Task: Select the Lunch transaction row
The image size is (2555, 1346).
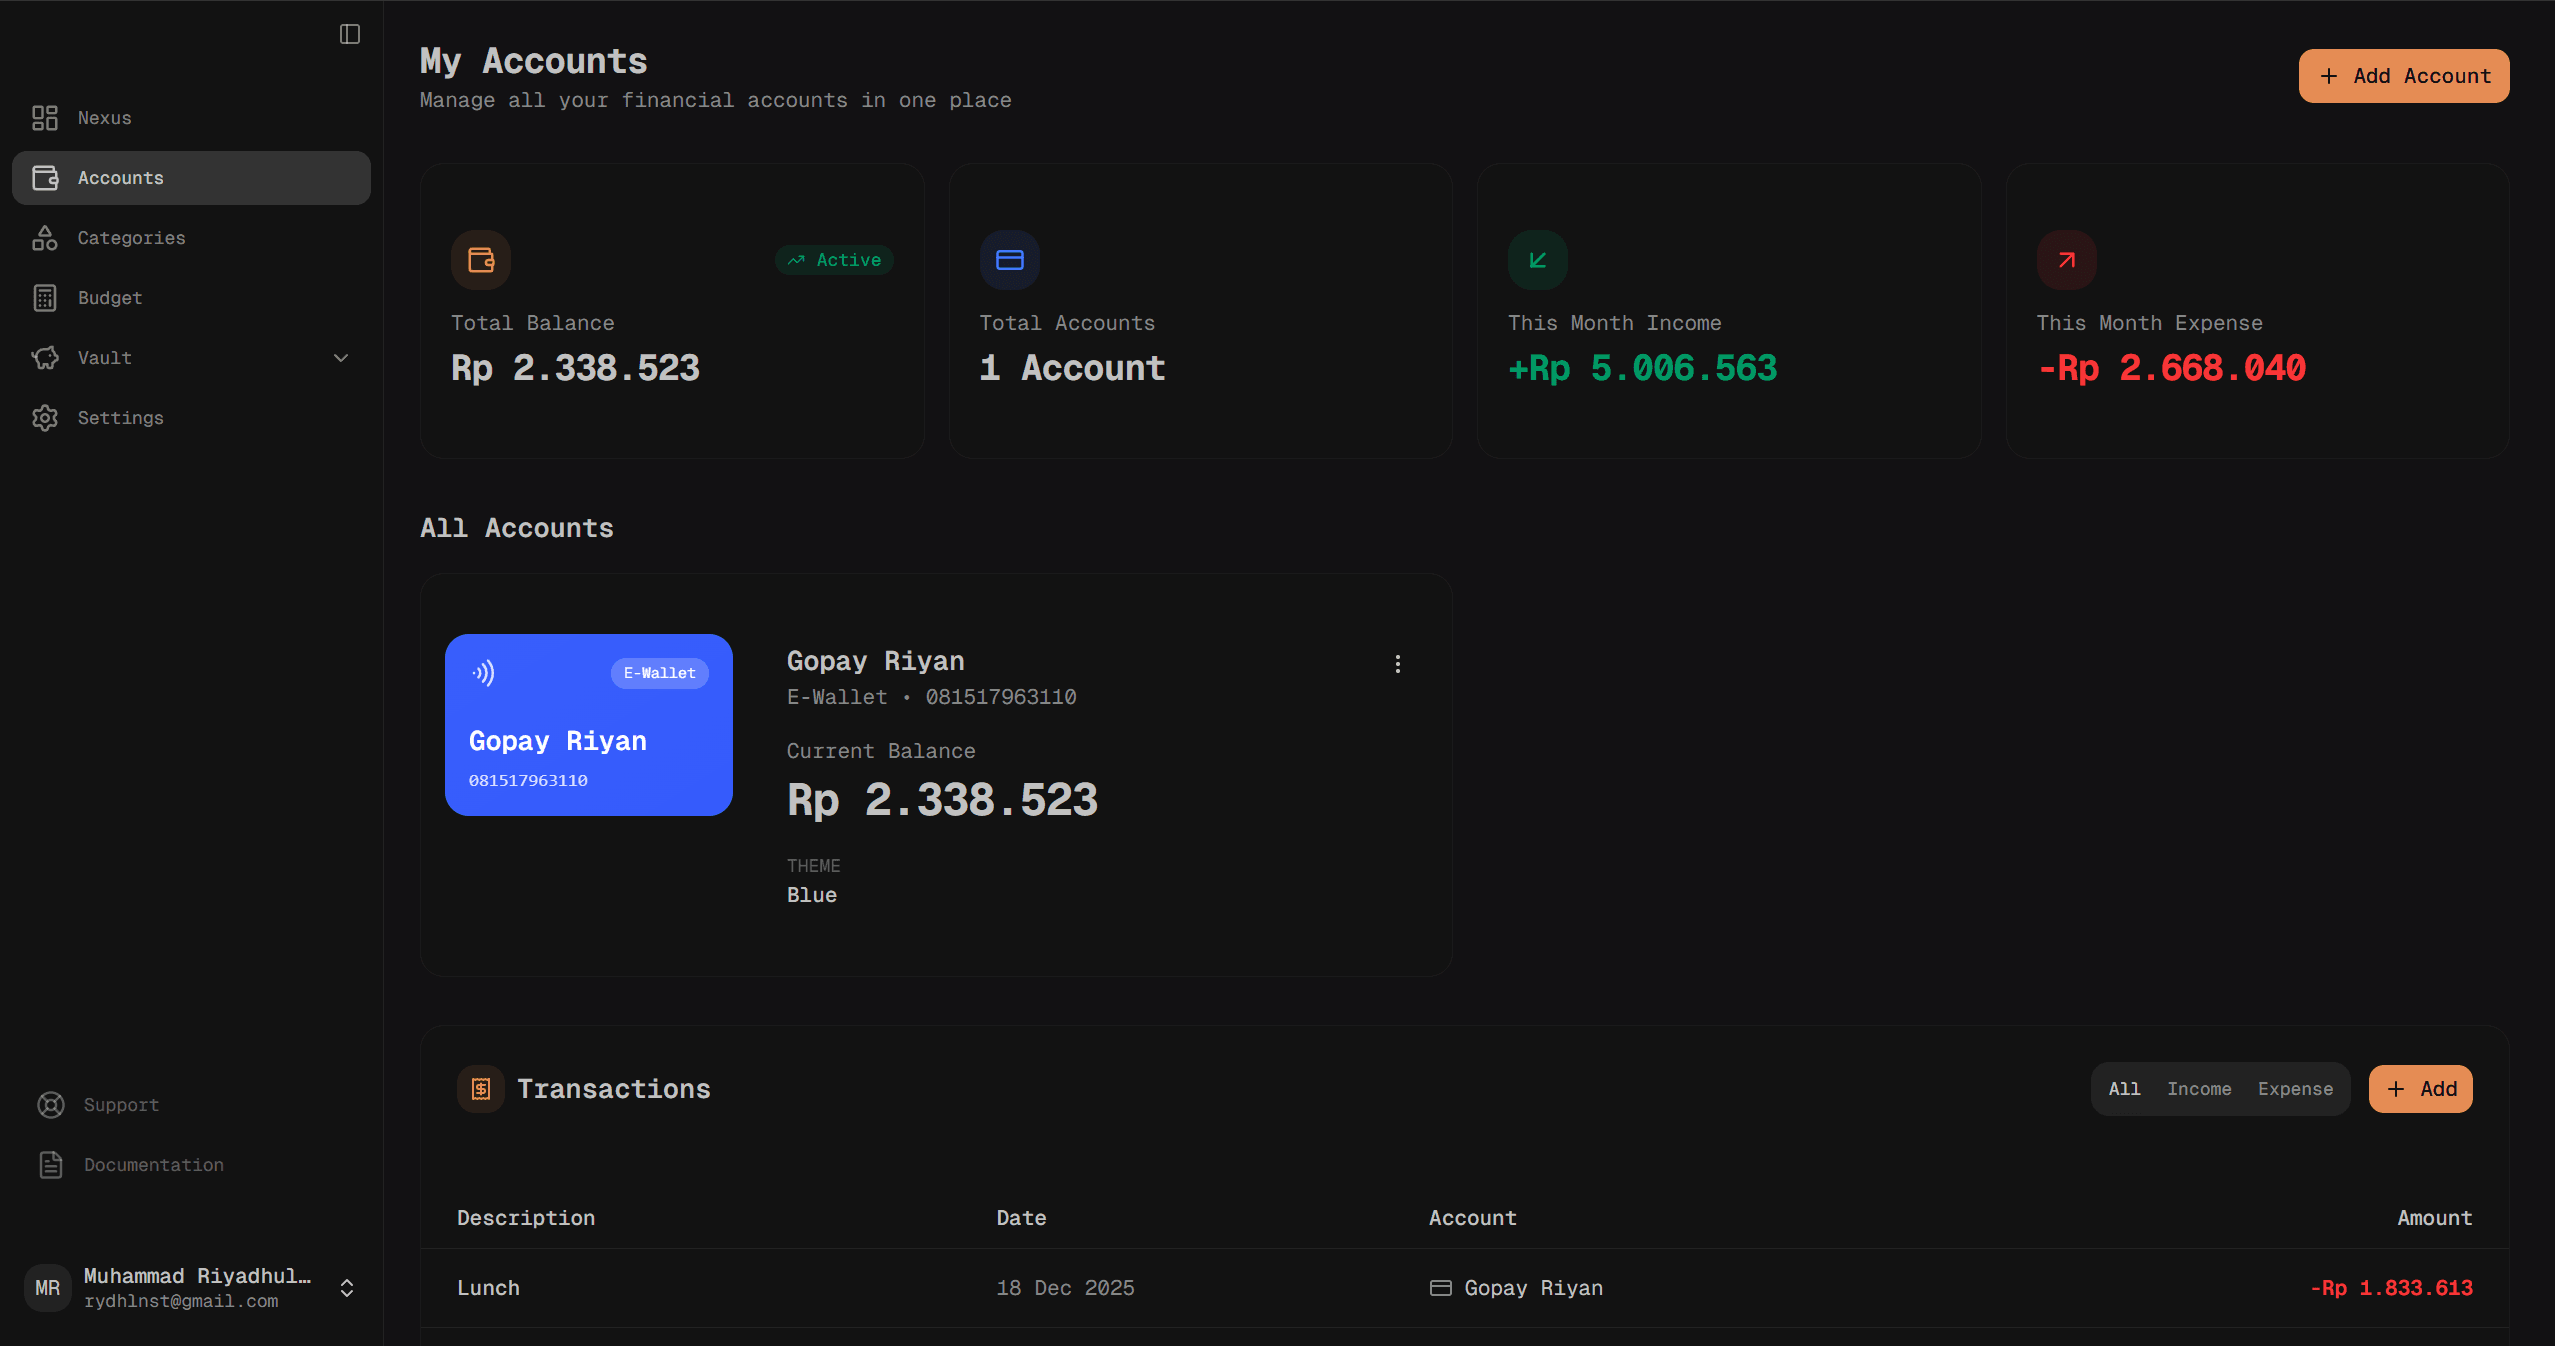Action: pyautogui.click(x=1464, y=1288)
